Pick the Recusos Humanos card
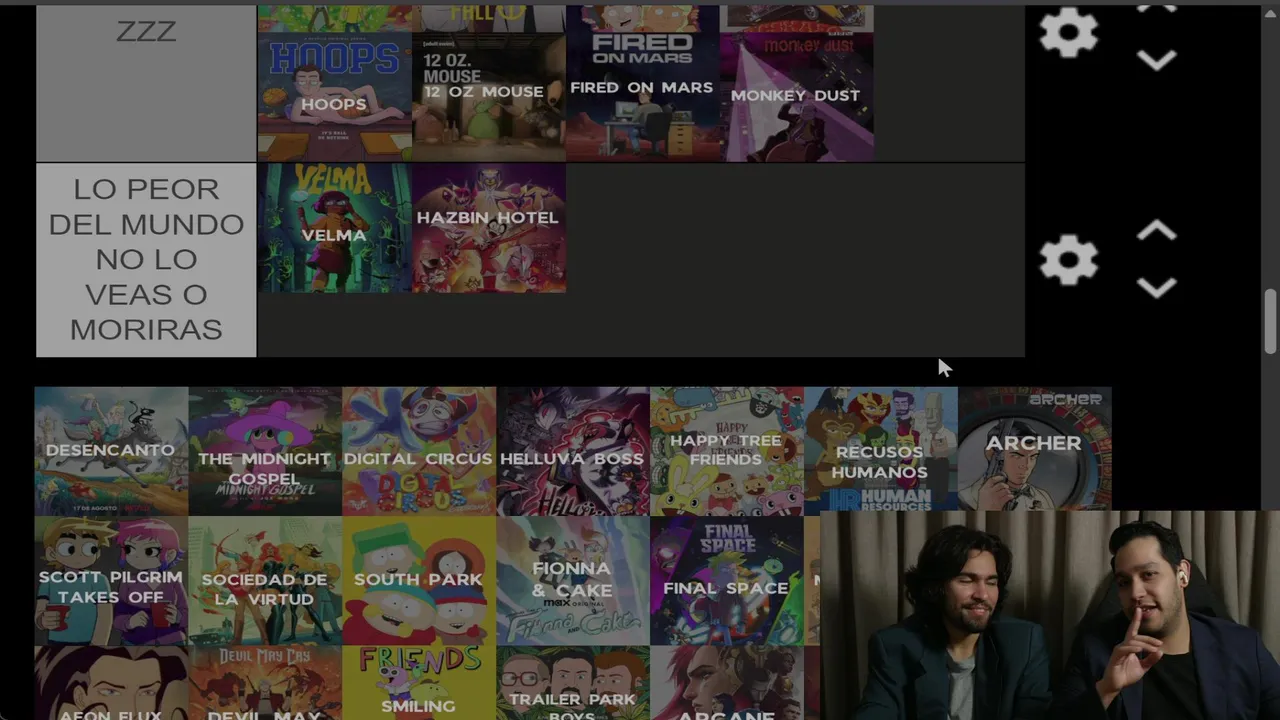Viewport: 1280px width, 720px height. [x=881, y=451]
